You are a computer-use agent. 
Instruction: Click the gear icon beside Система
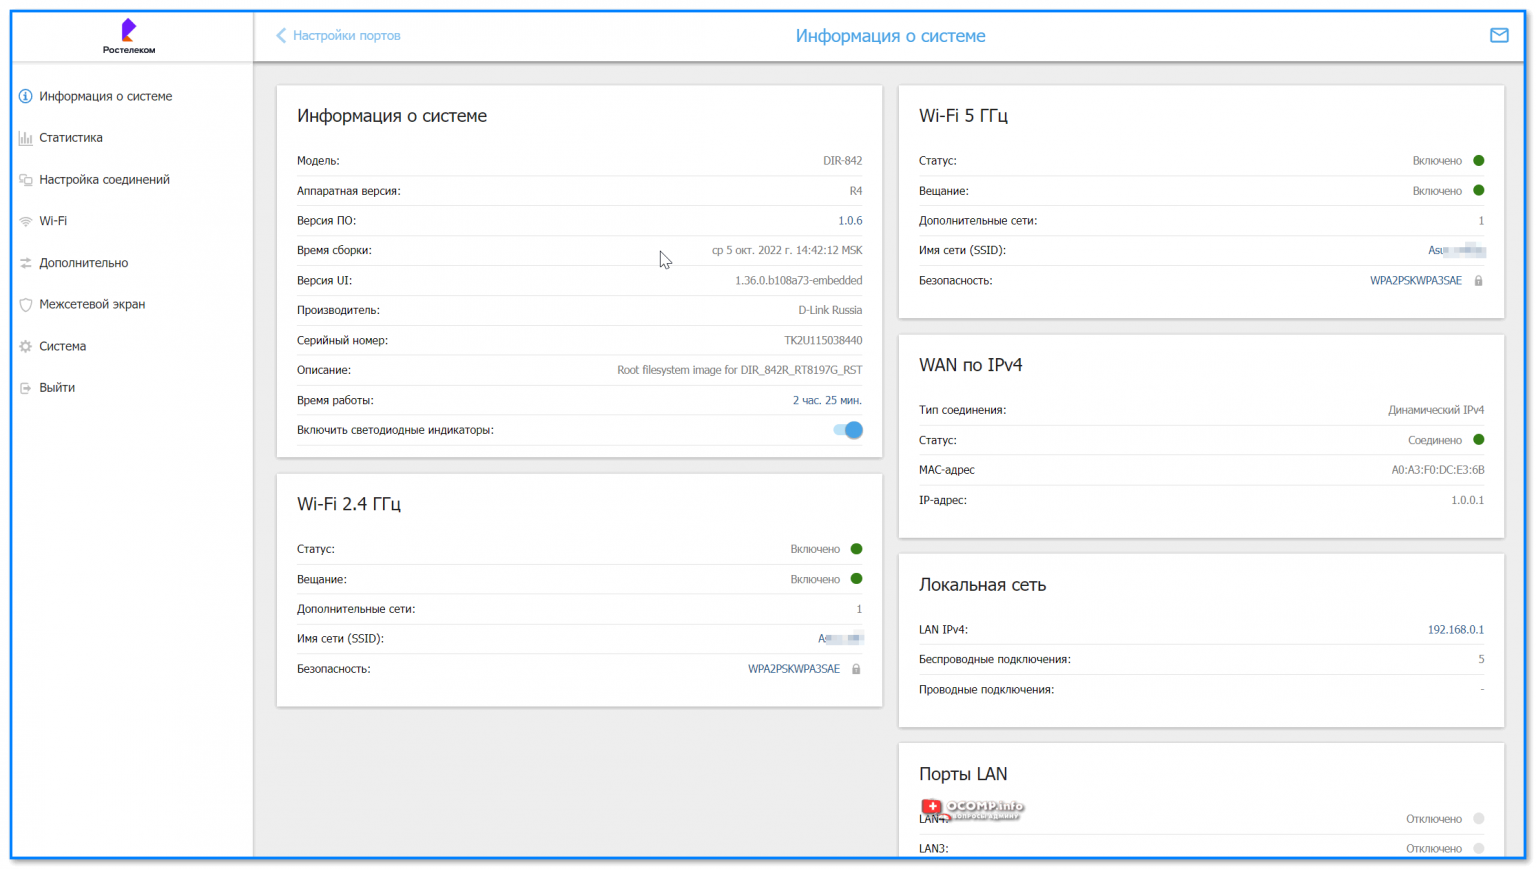click(x=26, y=346)
